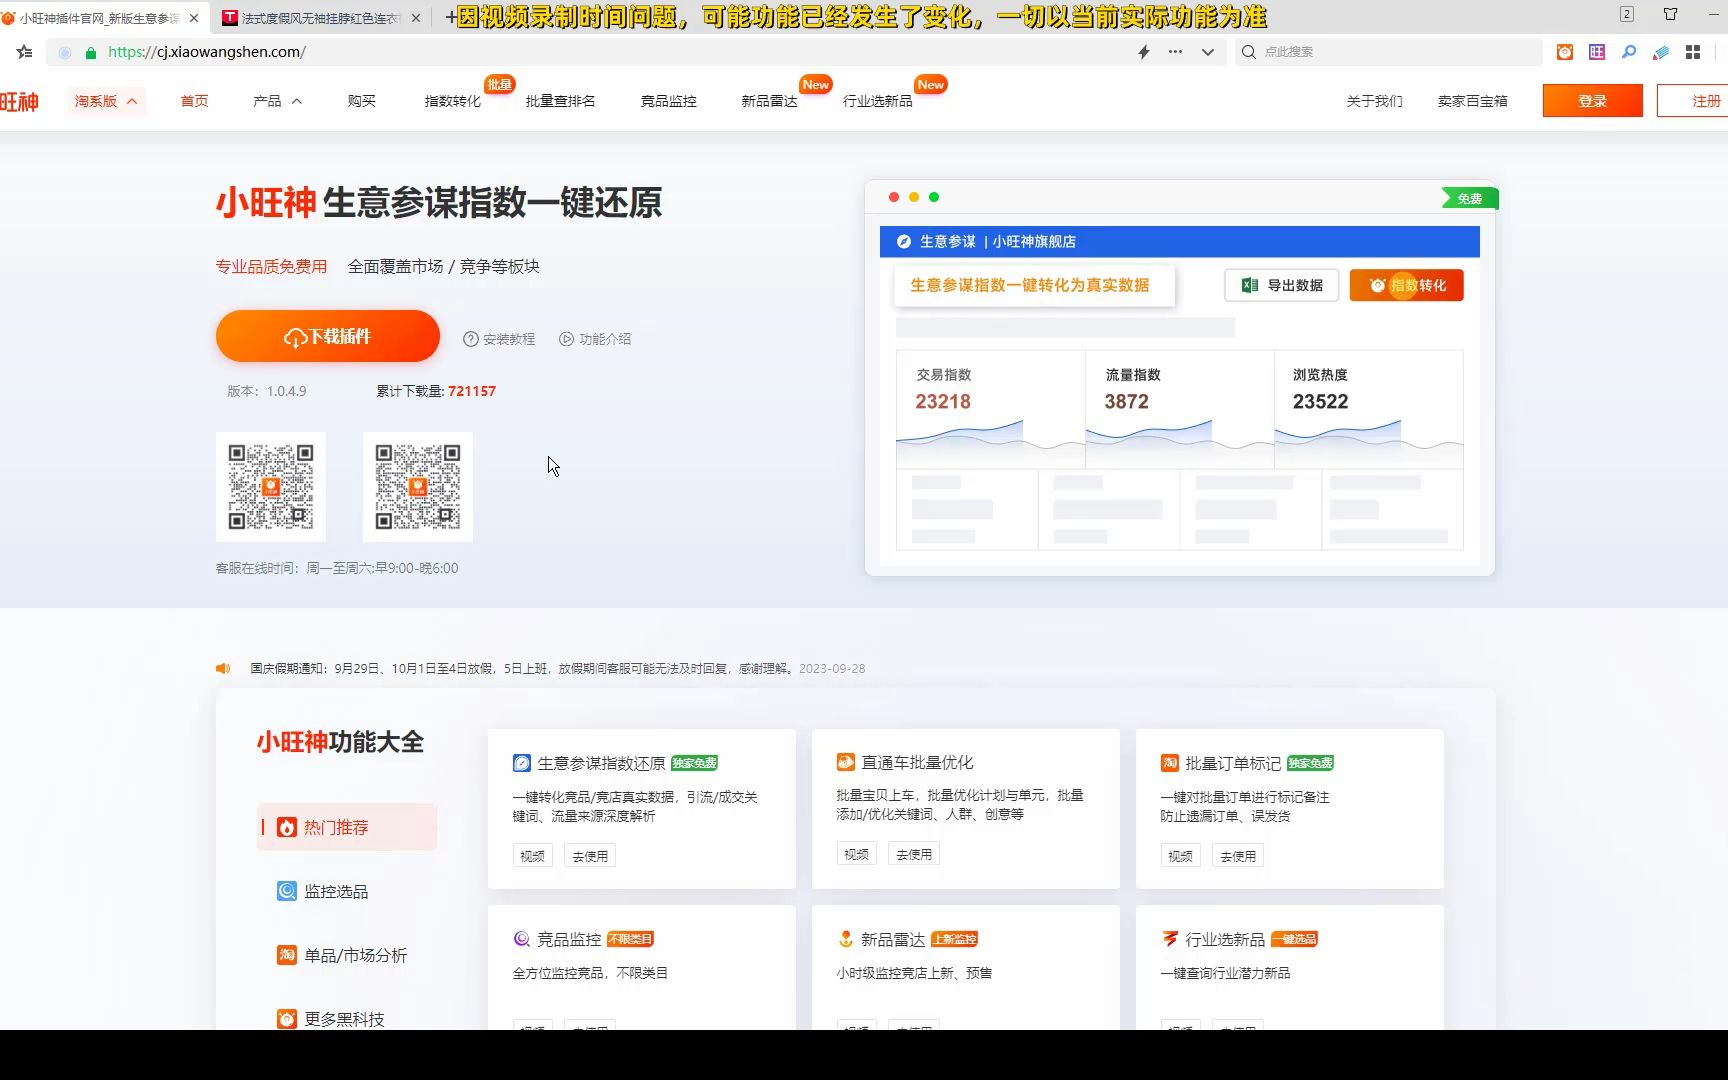Click 去使用 on 批量订单标记 card
1728x1080 pixels.
pyautogui.click(x=1238, y=856)
